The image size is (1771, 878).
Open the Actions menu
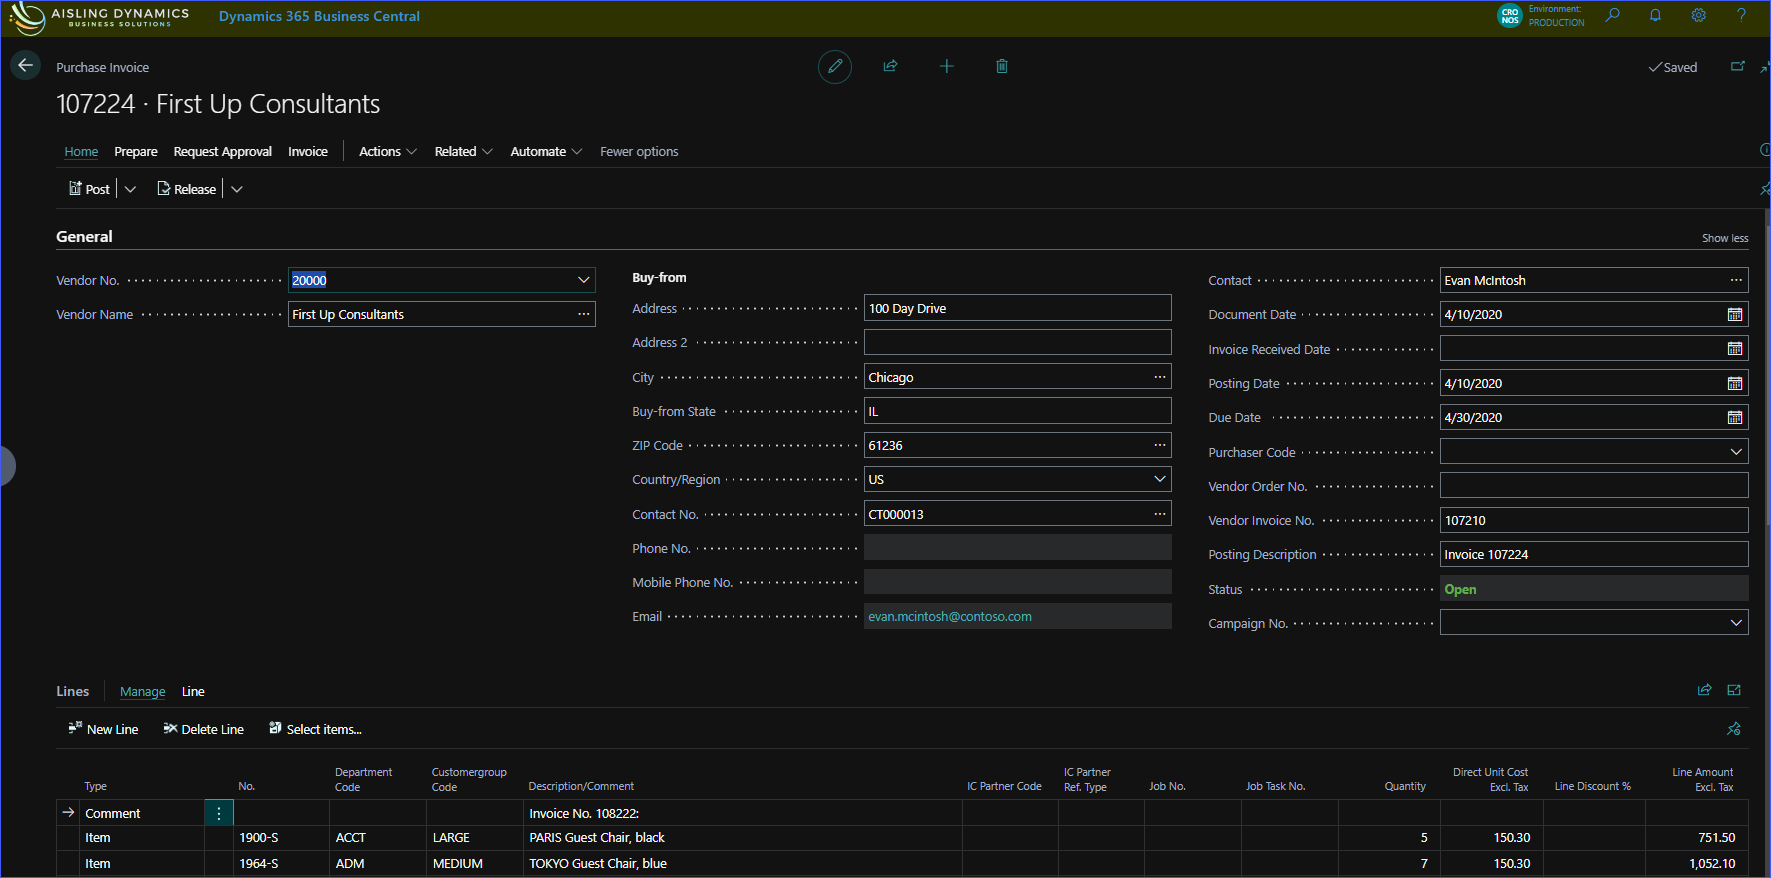(388, 152)
